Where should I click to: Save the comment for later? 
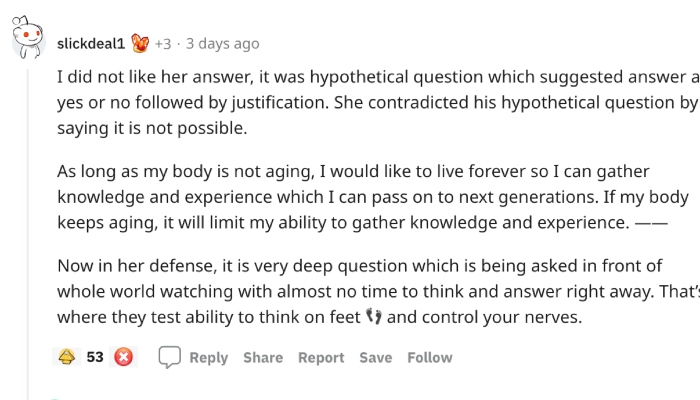tap(375, 358)
